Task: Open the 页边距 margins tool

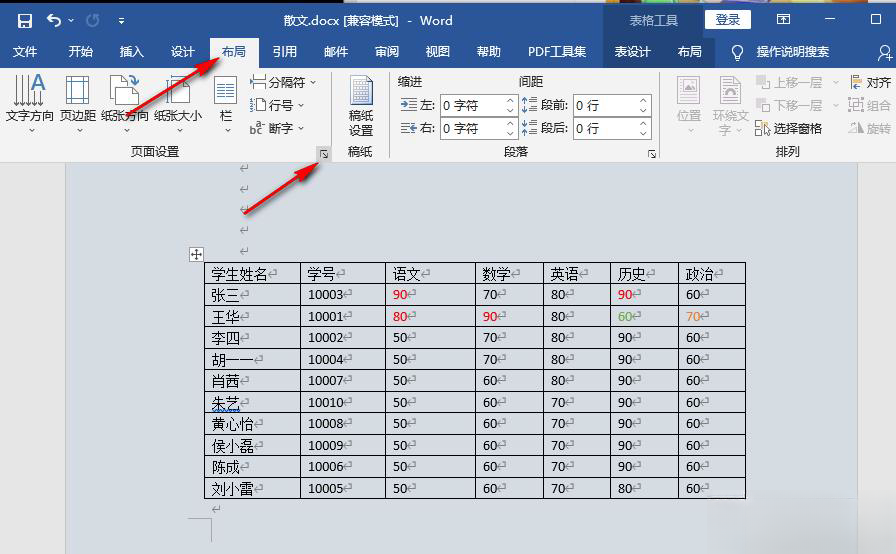Action: (78, 103)
